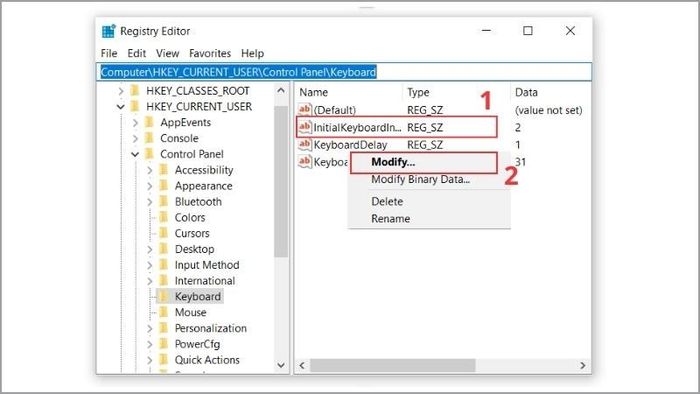Click the tree pane vertical scrollbar thumb
The image size is (700, 394).
coord(281,182)
